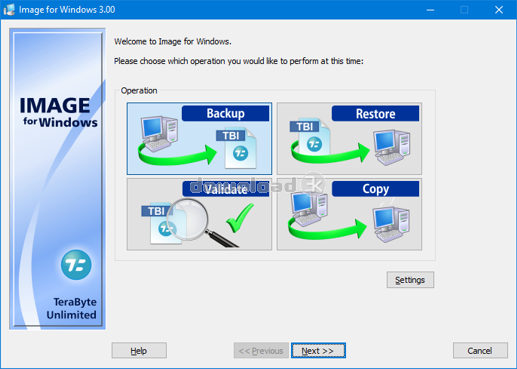
Task: Click the green arrow in Backup tile
Action: 177,154
